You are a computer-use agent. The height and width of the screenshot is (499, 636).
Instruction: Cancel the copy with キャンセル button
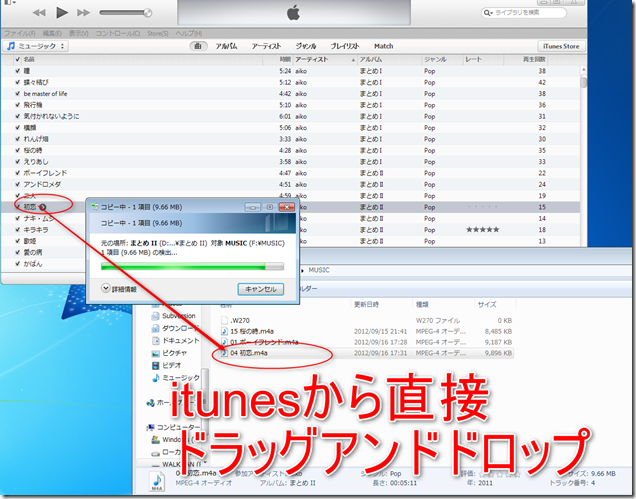point(261,288)
